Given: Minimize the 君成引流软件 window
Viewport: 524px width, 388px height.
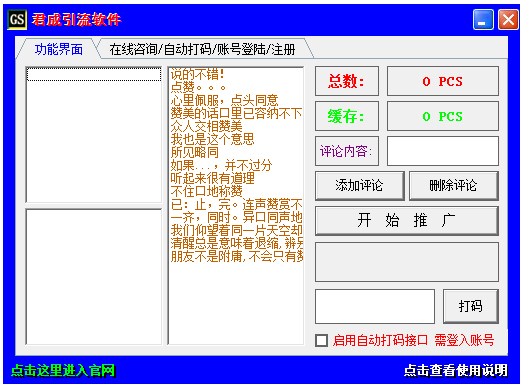Looking at the screenshot, I should coord(483,20).
